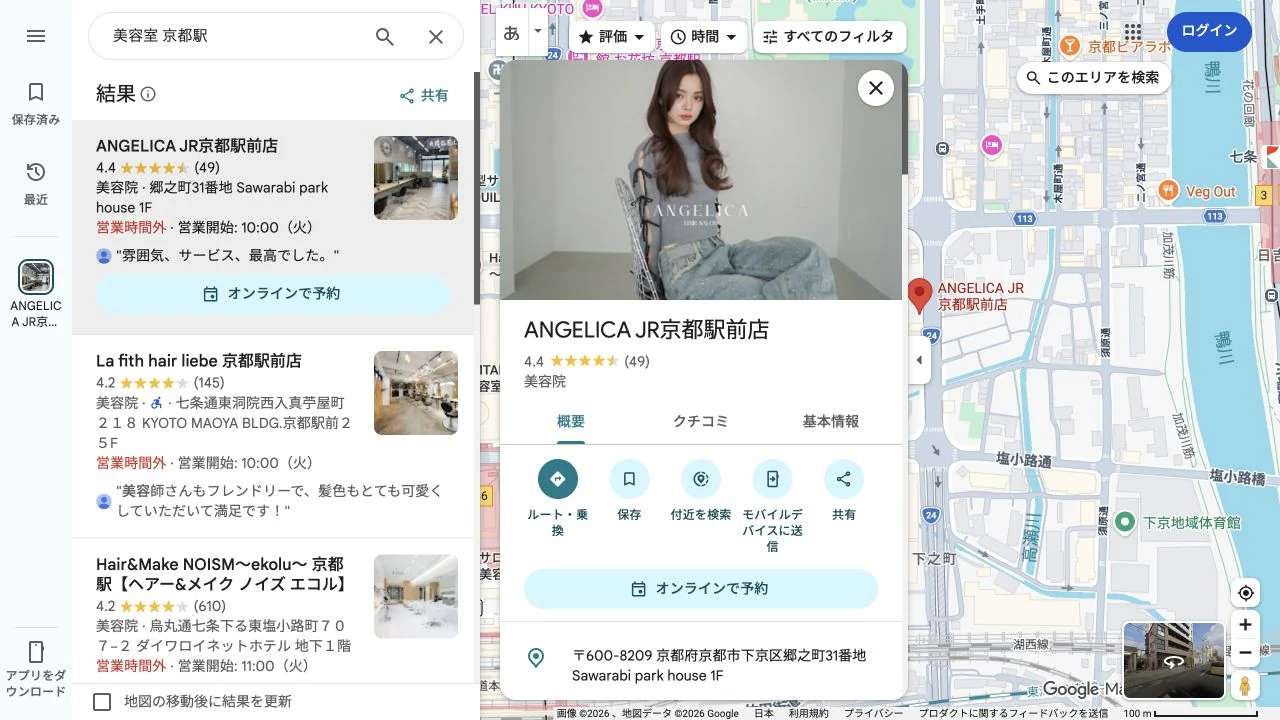Clear the search with the X icon
1280x720 pixels.
click(x=436, y=37)
